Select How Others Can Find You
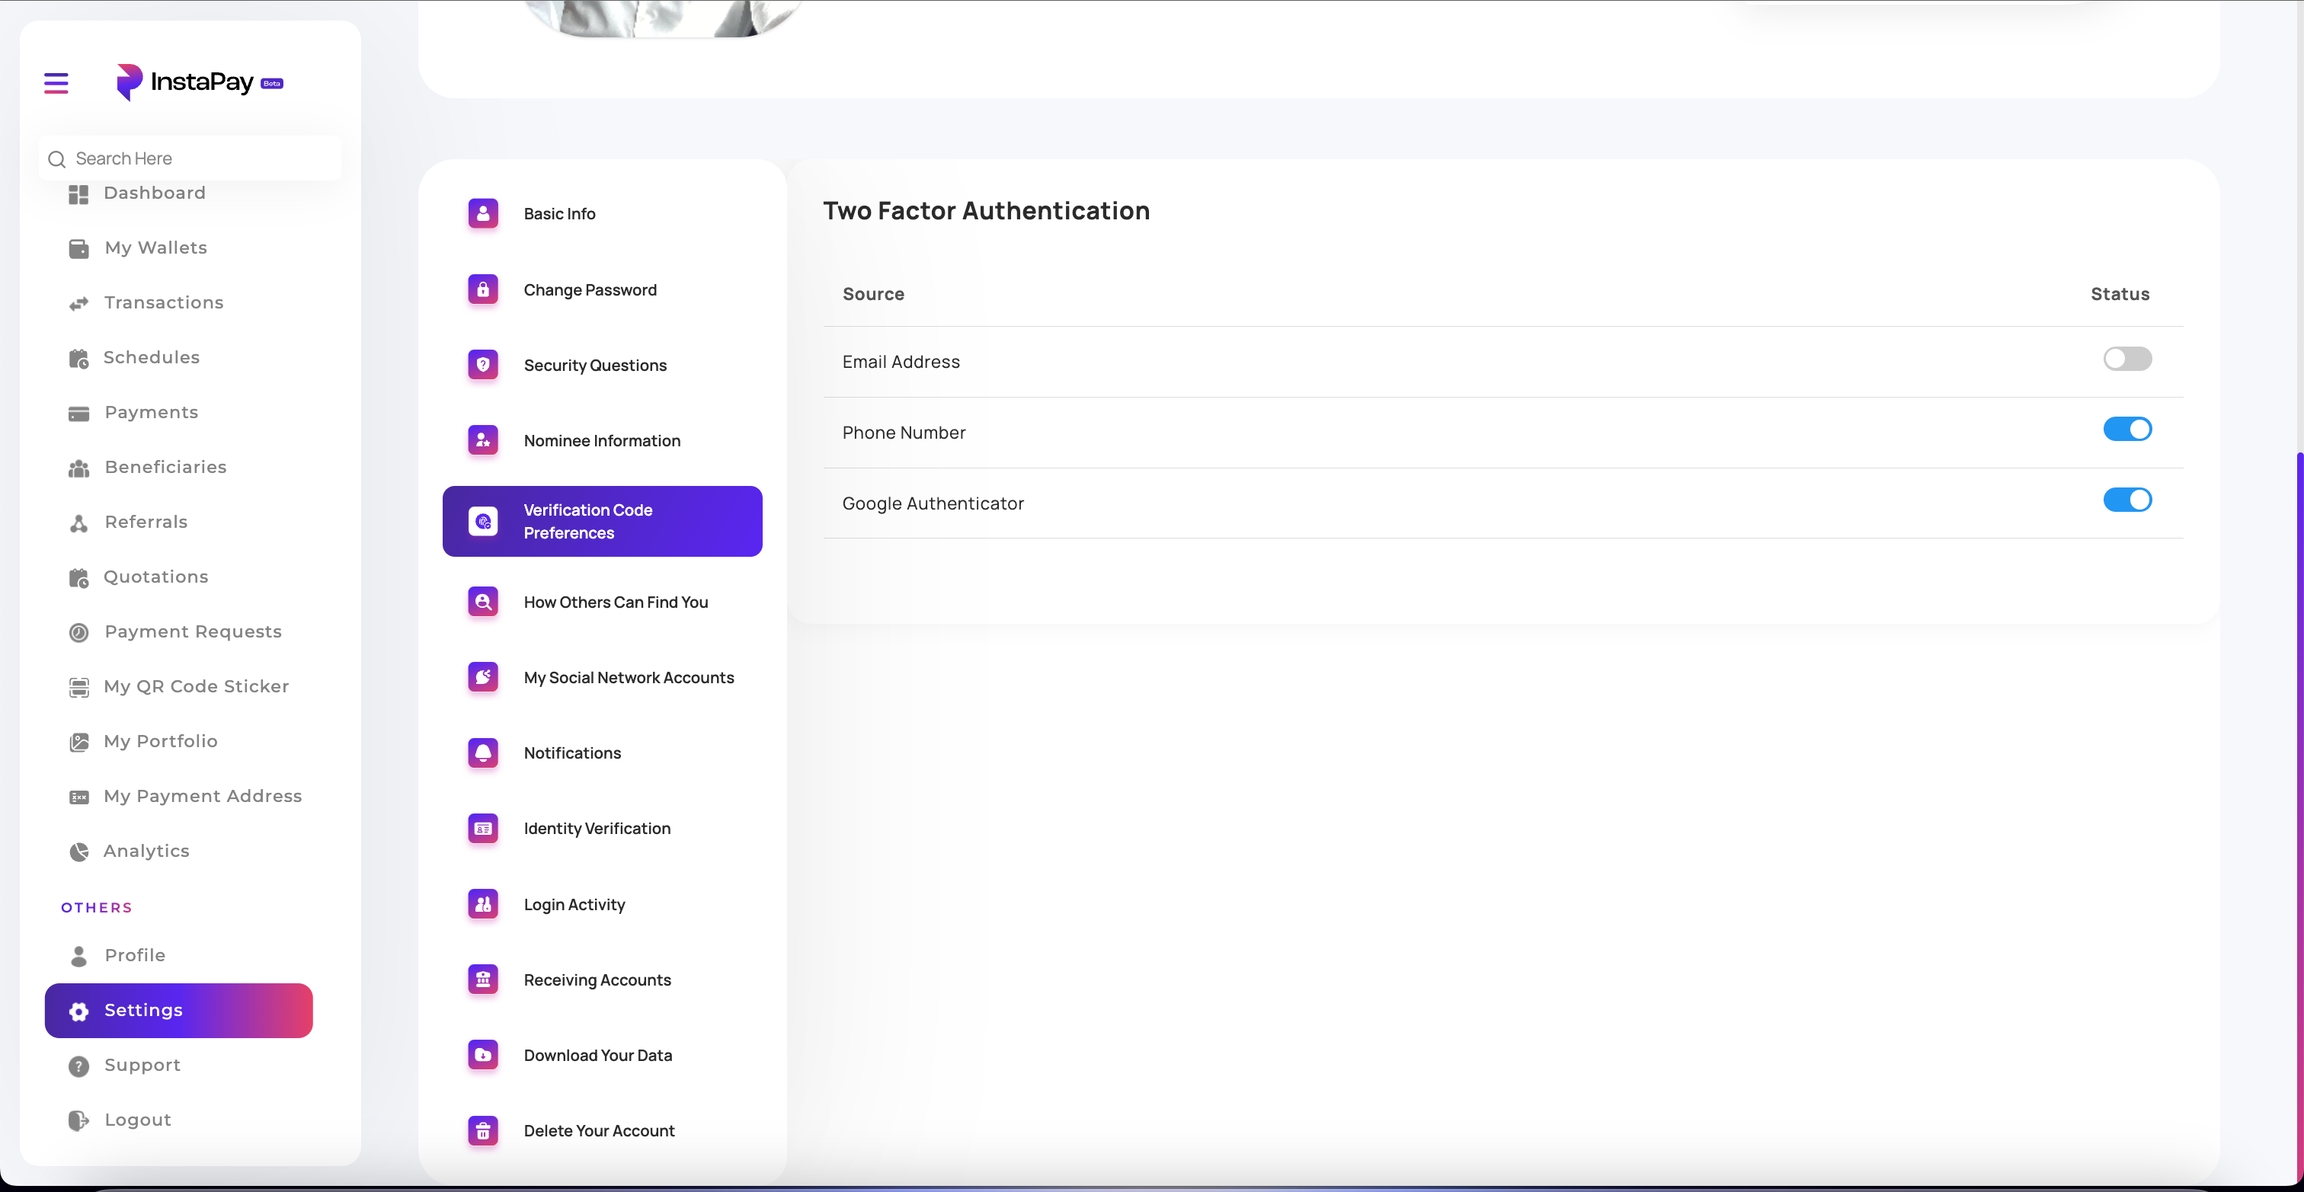Viewport: 2304px width, 1192px height. click(x=615, y=602)
